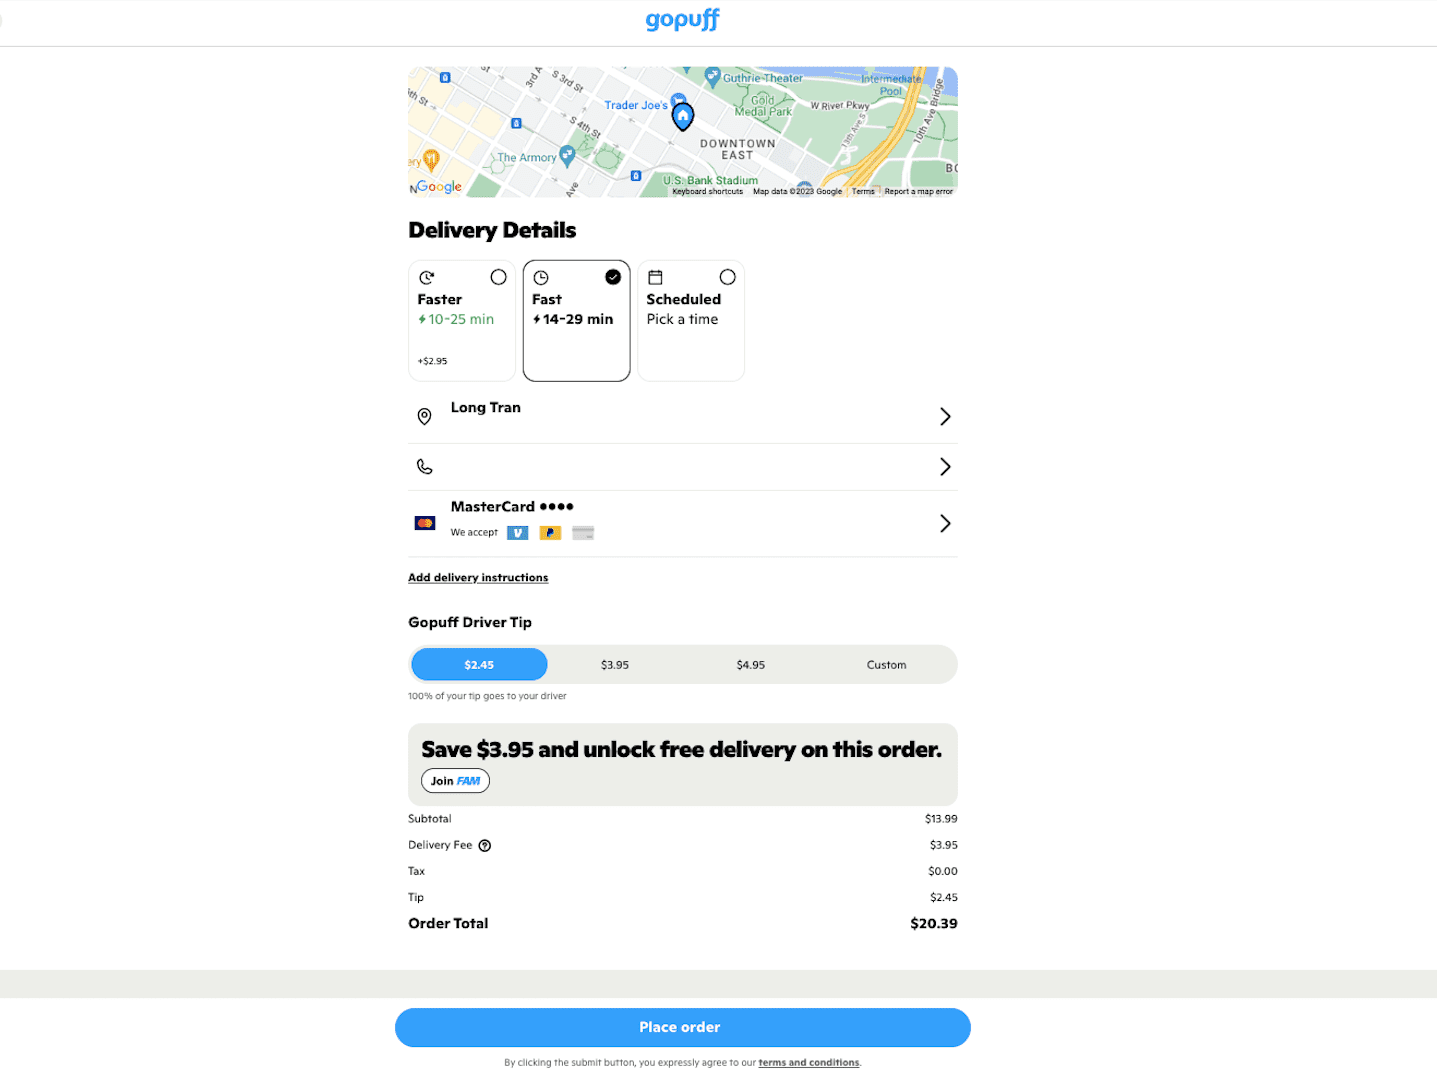Click the location pin icon beside Long Tran
Screen dimensions: 1437x1079
(x=424, y=416)
